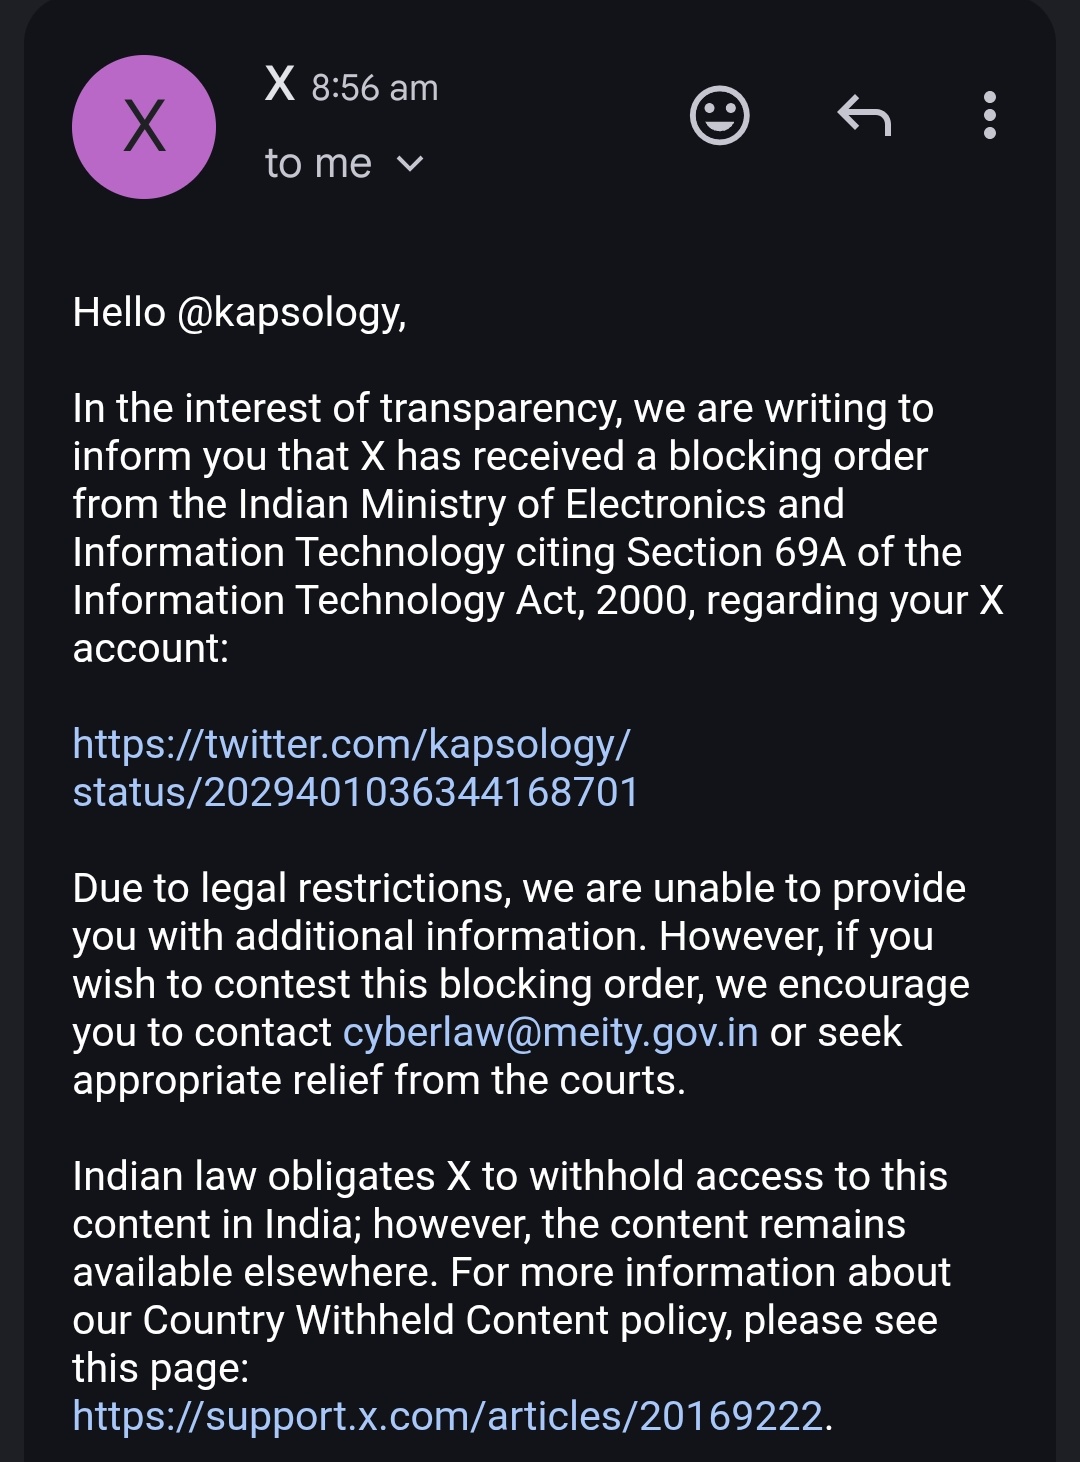Click the "Hello @kapsology," greeting line
1080x1462 pixels.
coord(239,313)
